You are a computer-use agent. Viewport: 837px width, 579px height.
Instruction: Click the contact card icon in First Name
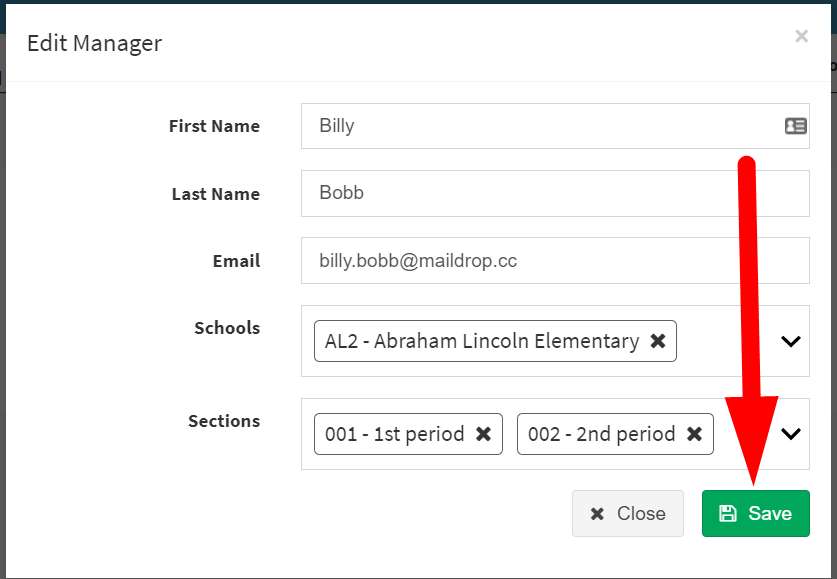(796, 126)
